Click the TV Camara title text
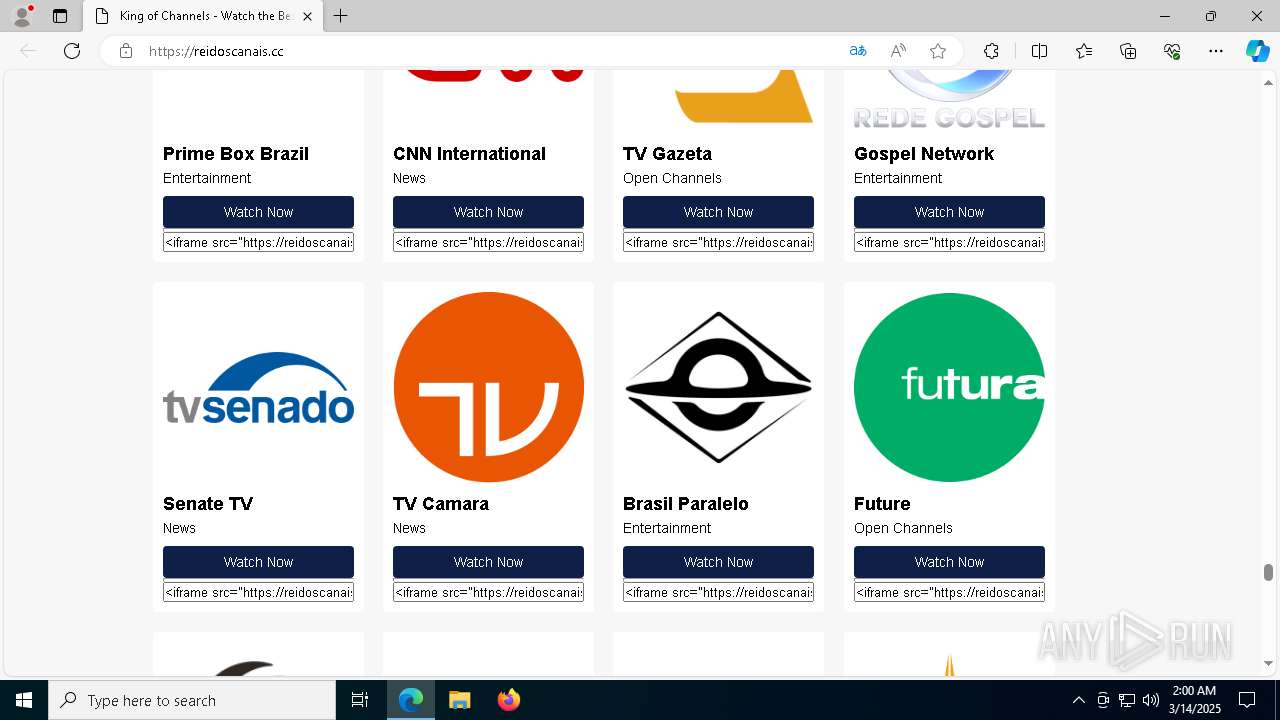Screen dimensions: 1280x720 click(x=441, y=504)
